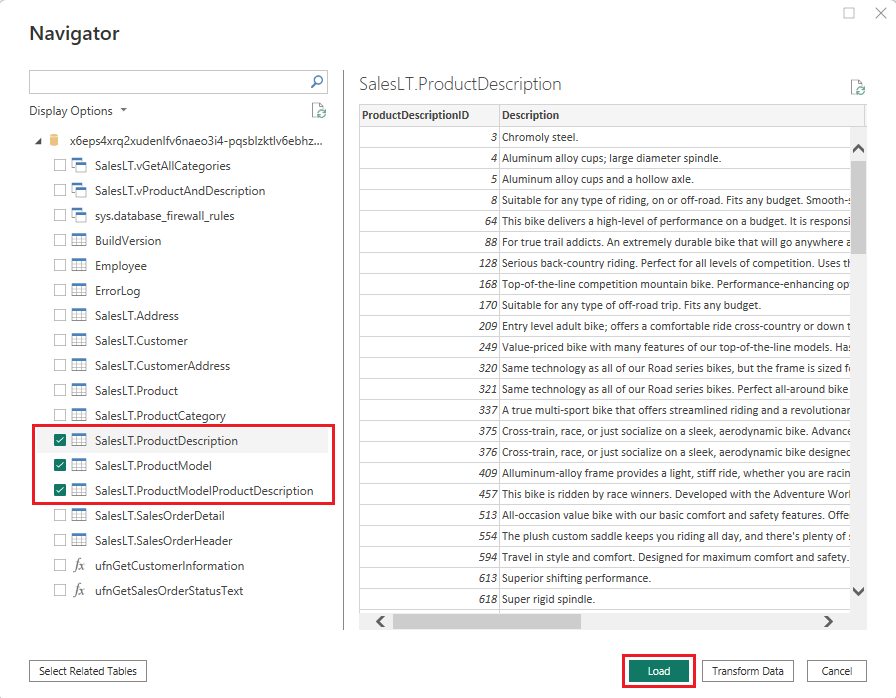896x698 pixels.
Task: Click the Load button
Action: click(x=658, y=671)
